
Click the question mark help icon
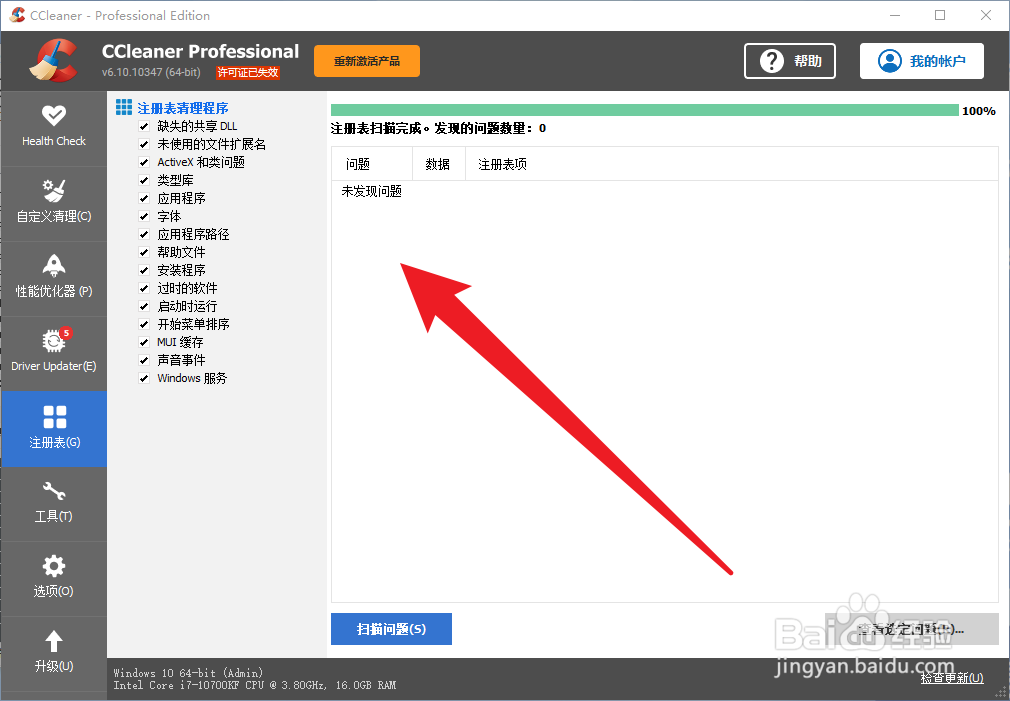(x=771, y=61)
